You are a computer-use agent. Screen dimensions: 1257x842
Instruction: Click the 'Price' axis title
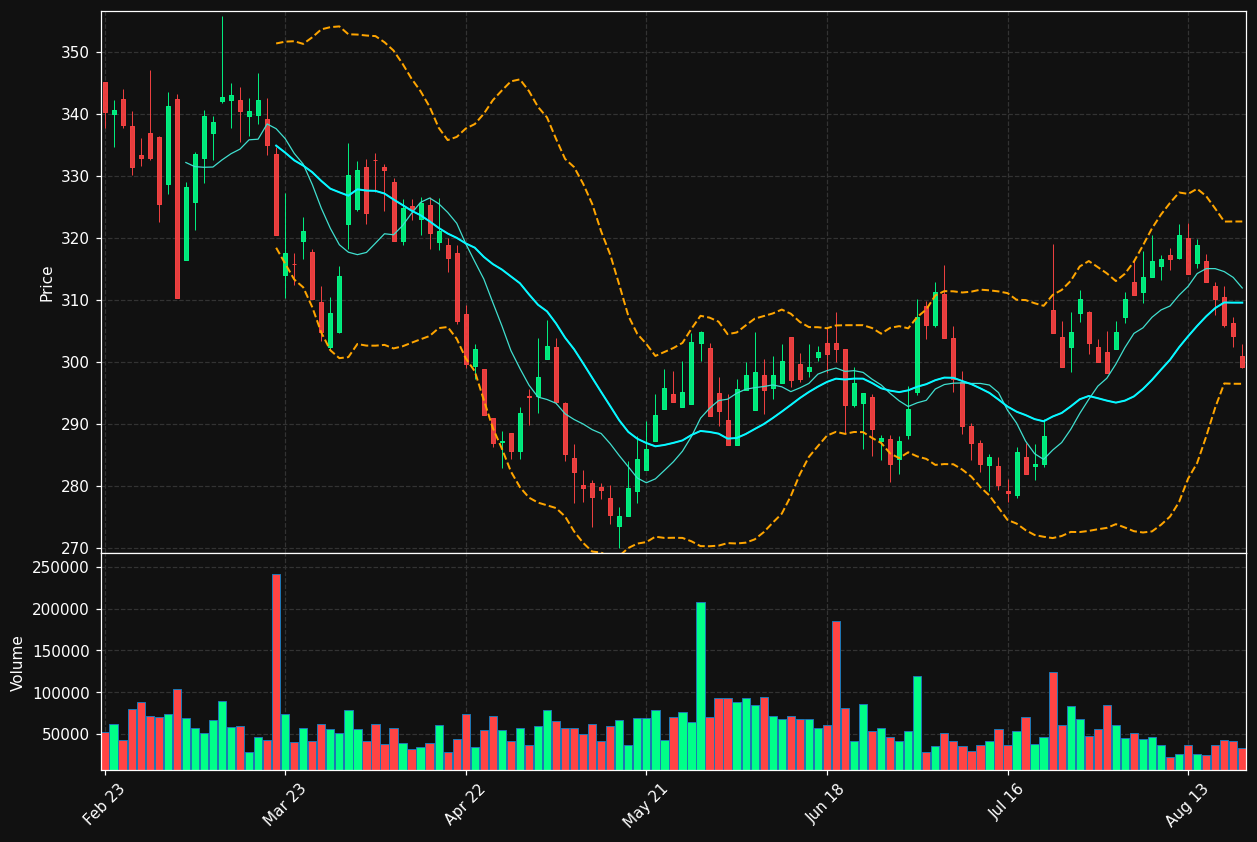[47, 283]
